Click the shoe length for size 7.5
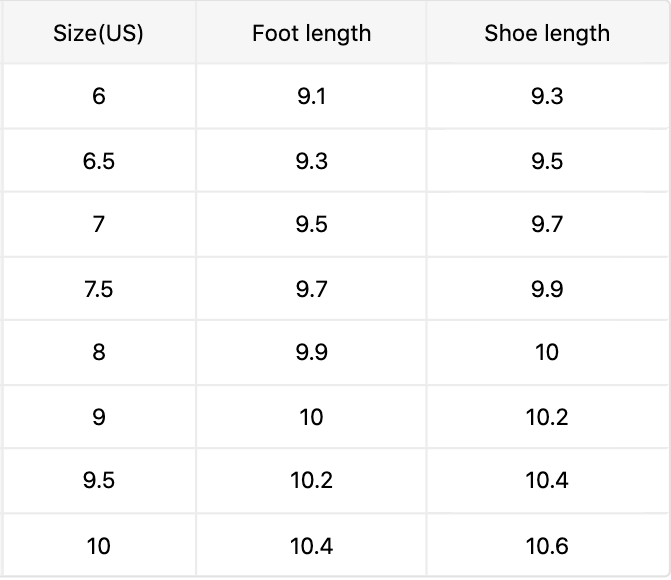671x580 pixels. coord(547,289)
